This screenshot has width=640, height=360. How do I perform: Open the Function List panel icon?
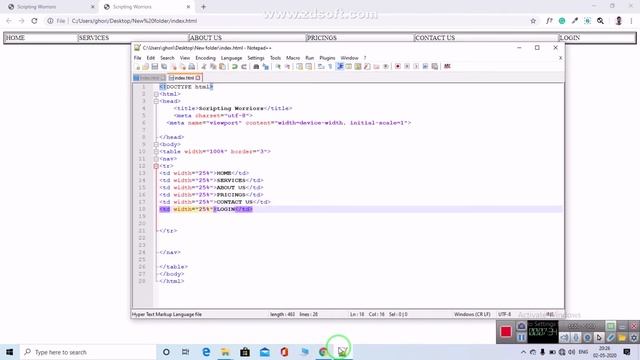367,67
